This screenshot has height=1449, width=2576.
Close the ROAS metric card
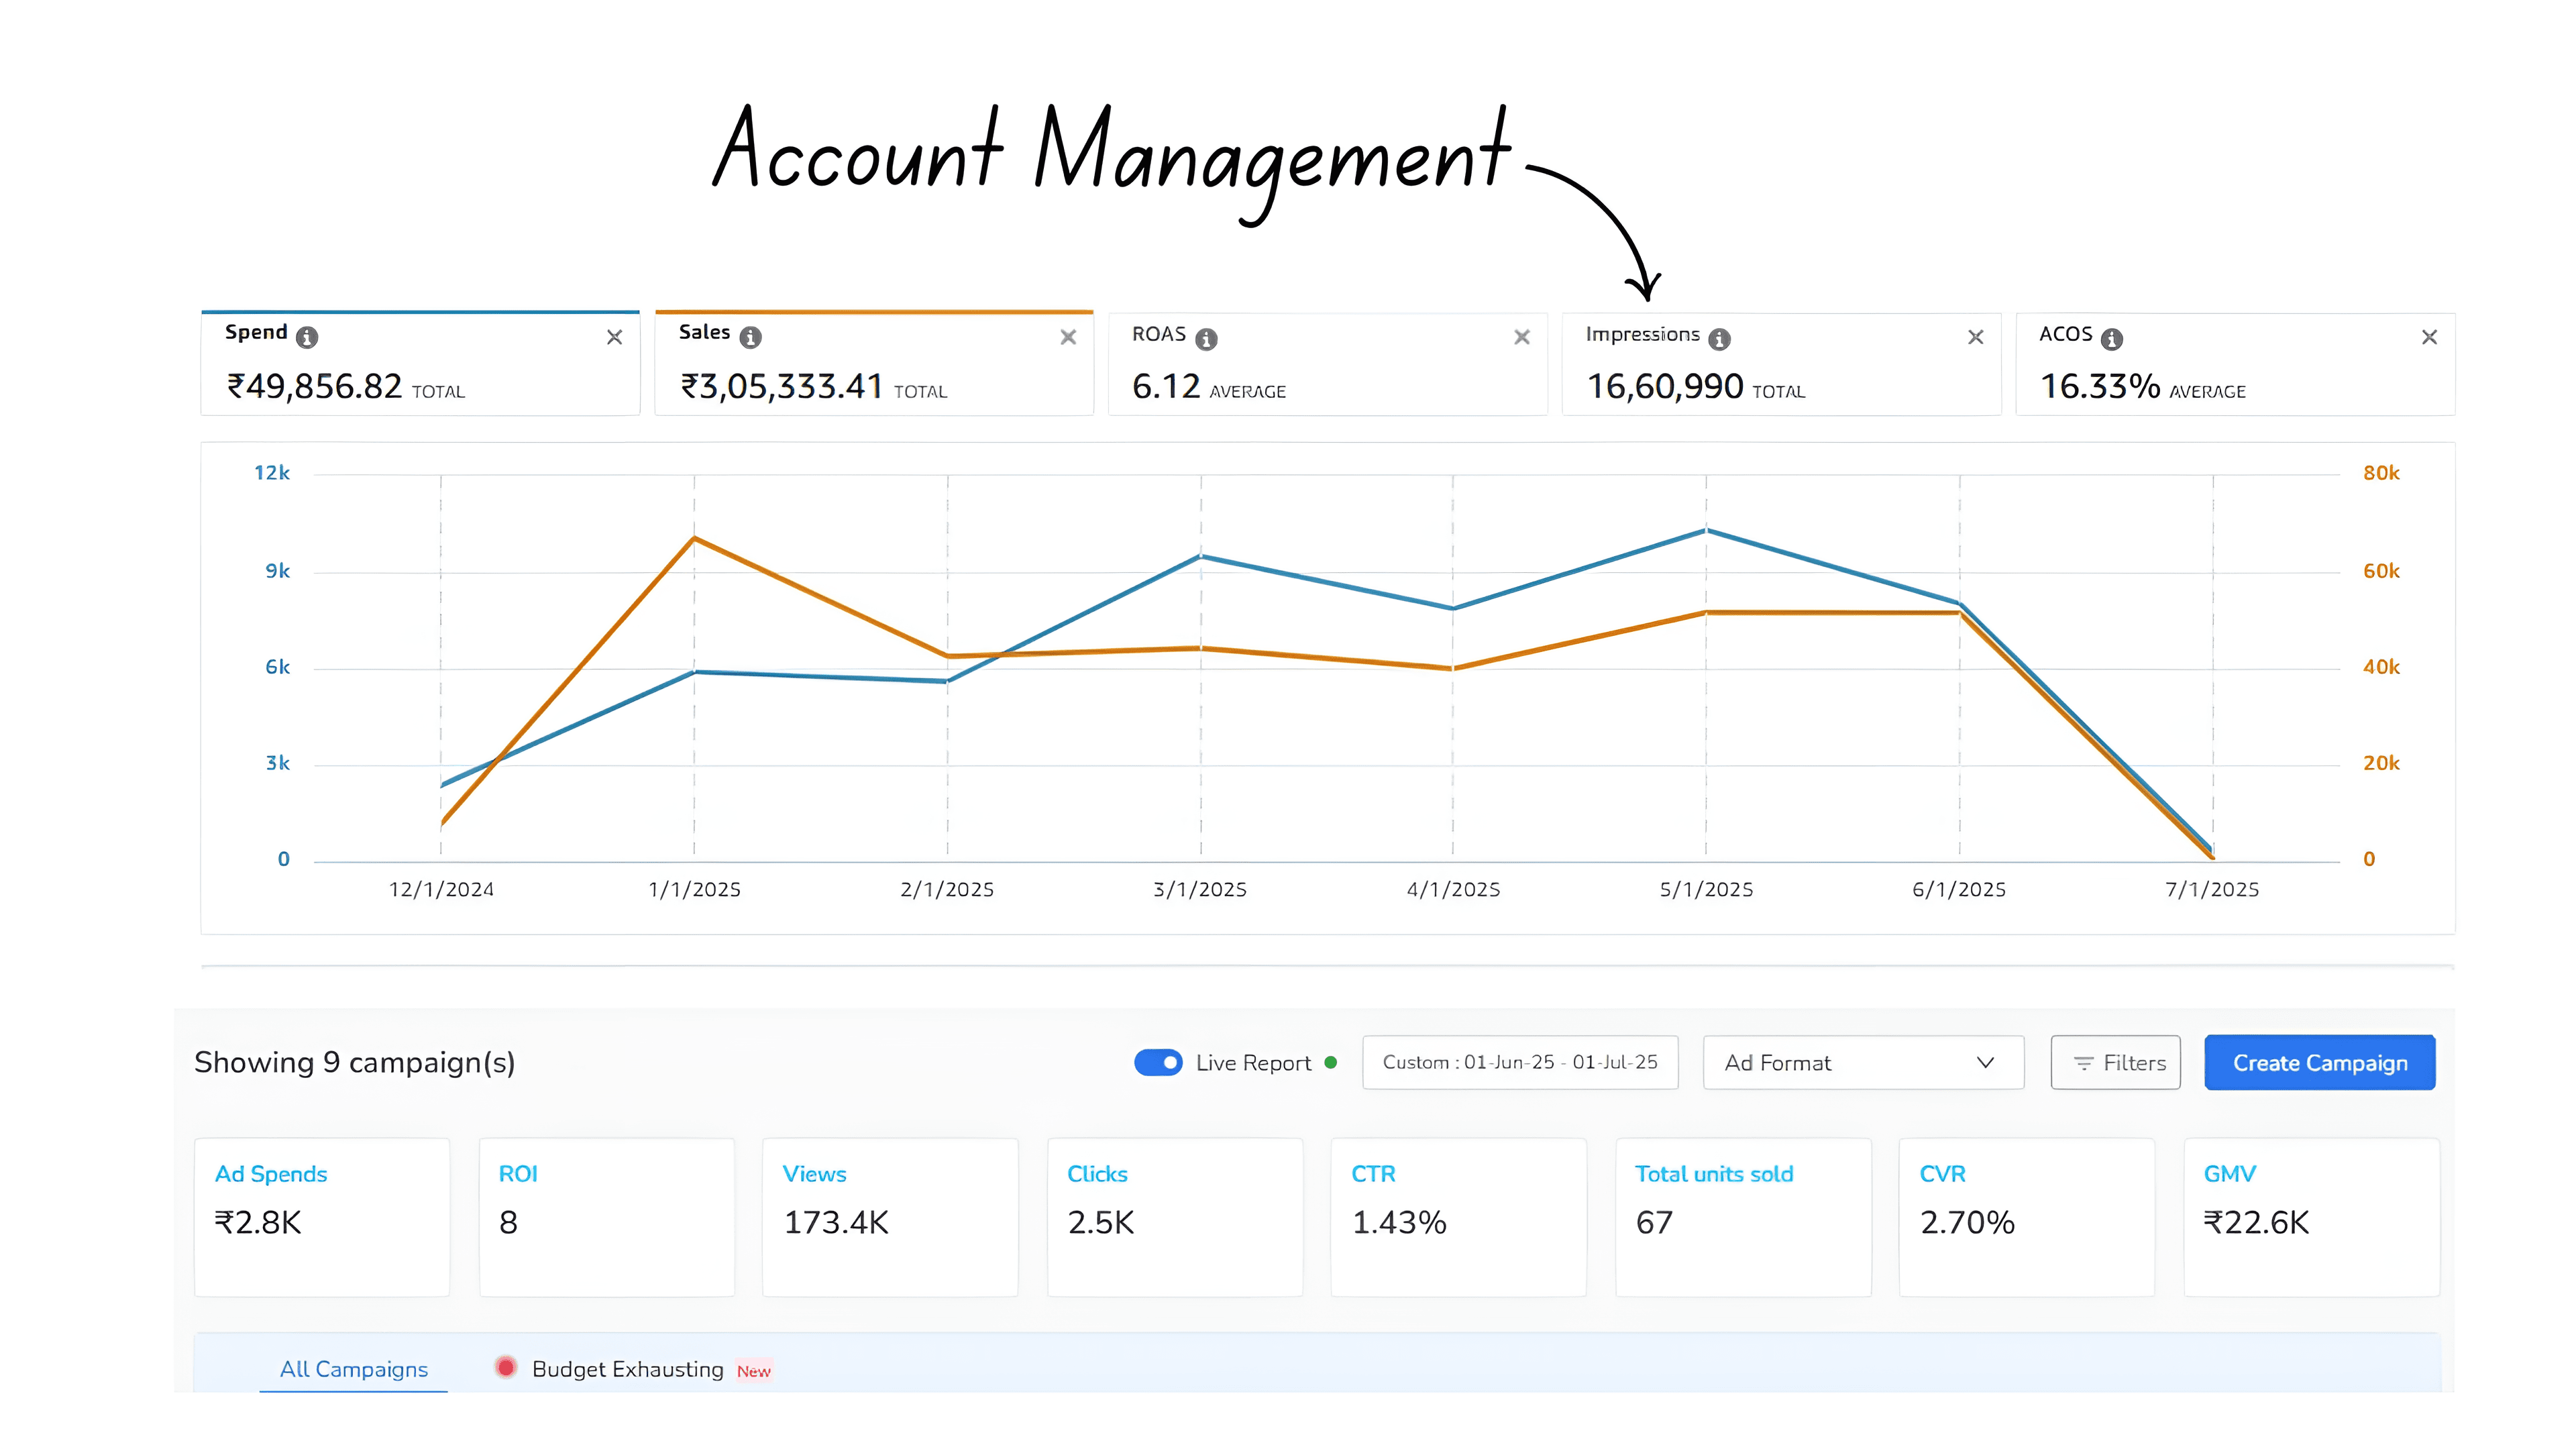click(x=1521, y=338)
